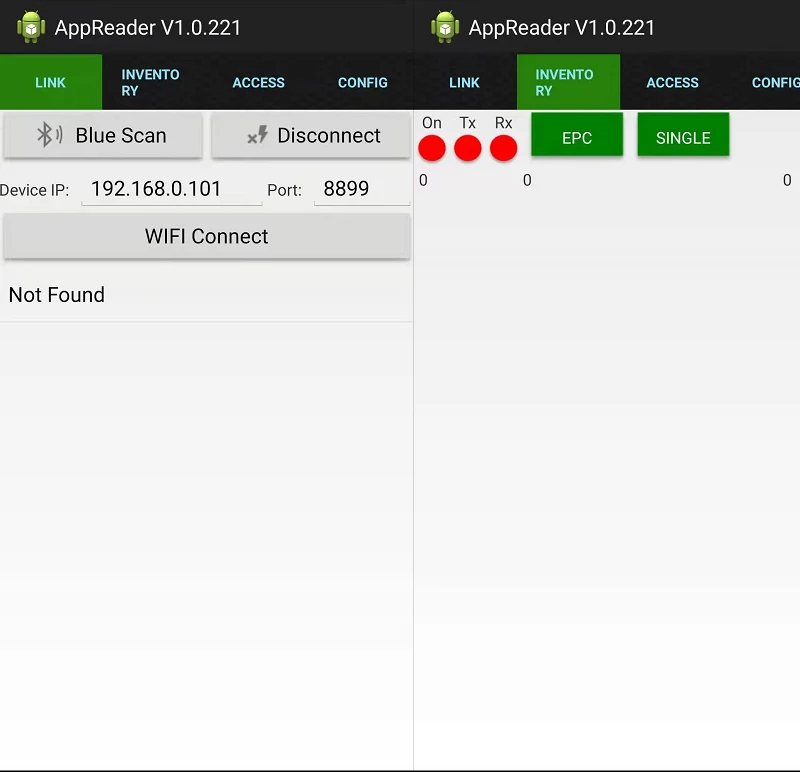The image size is (800, 772).
Task: Tap the green SINGLE button
Action: coord(683,135)
